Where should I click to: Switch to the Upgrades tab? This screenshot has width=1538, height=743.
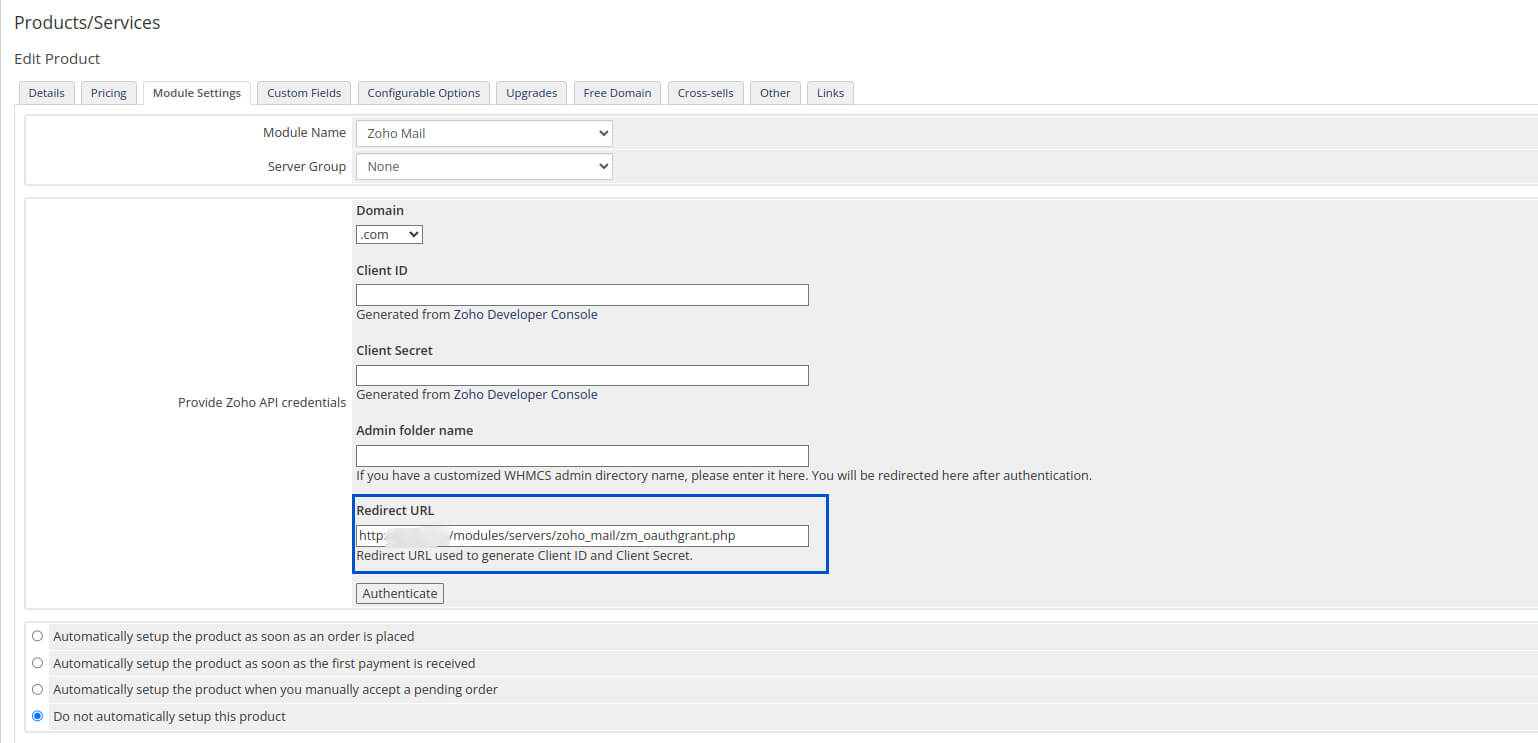point(531,92)
